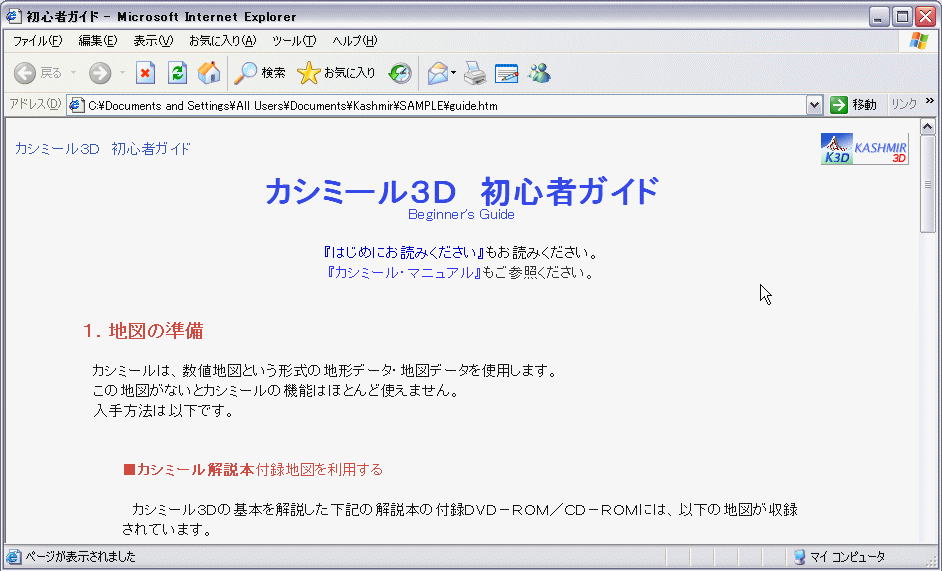Click the マイ コンピュータ zone icon in status bar

pos(799,557)
